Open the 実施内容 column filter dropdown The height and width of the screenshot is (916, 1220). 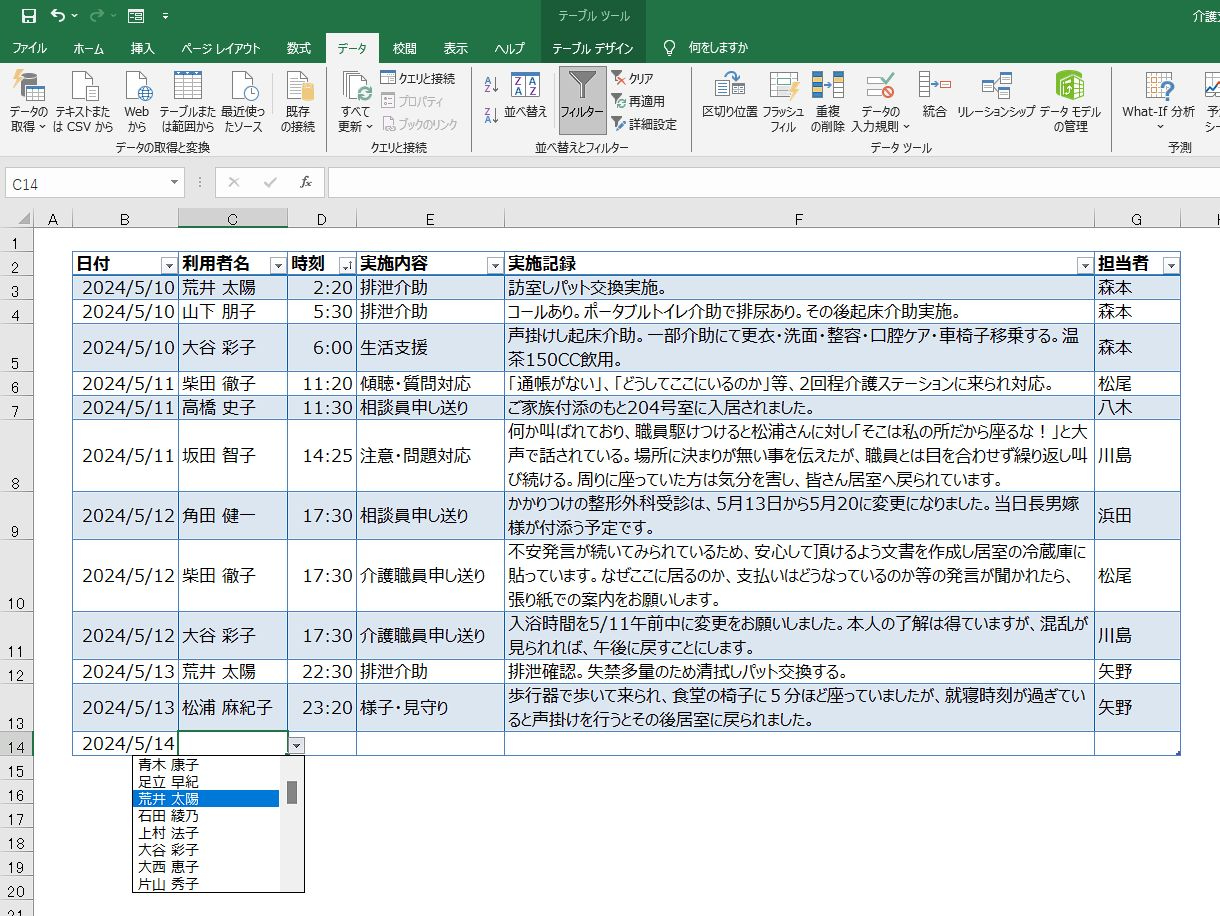point(494,265)
